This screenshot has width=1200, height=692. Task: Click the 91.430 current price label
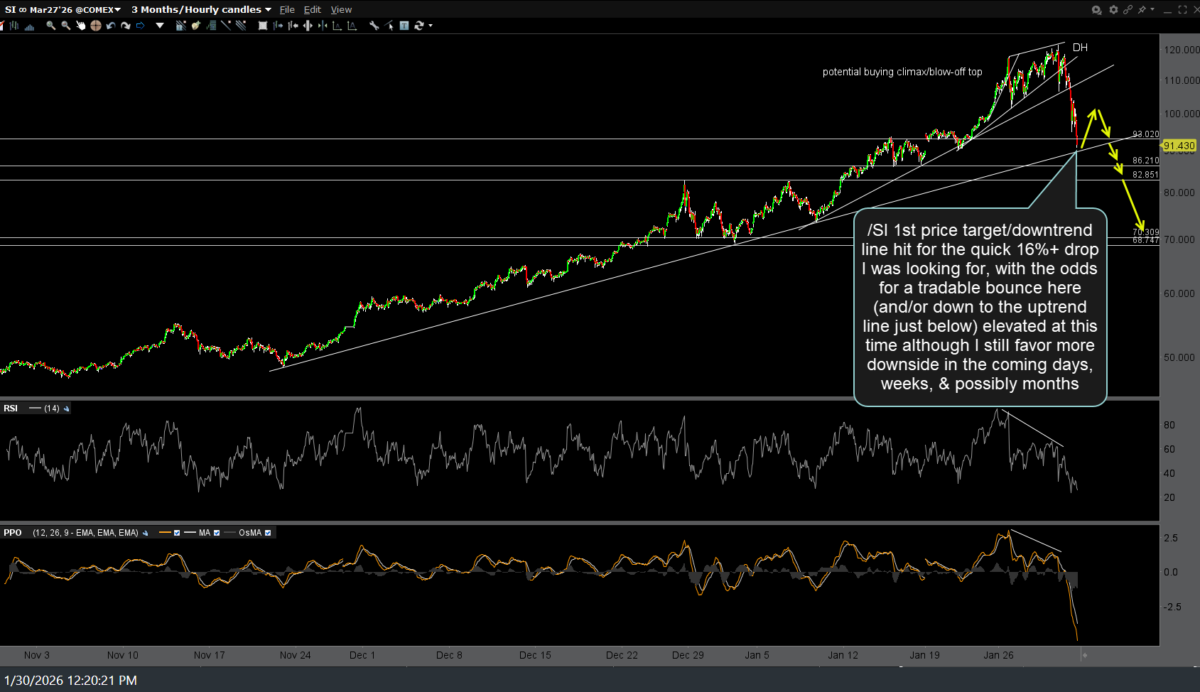(1177, 145)
